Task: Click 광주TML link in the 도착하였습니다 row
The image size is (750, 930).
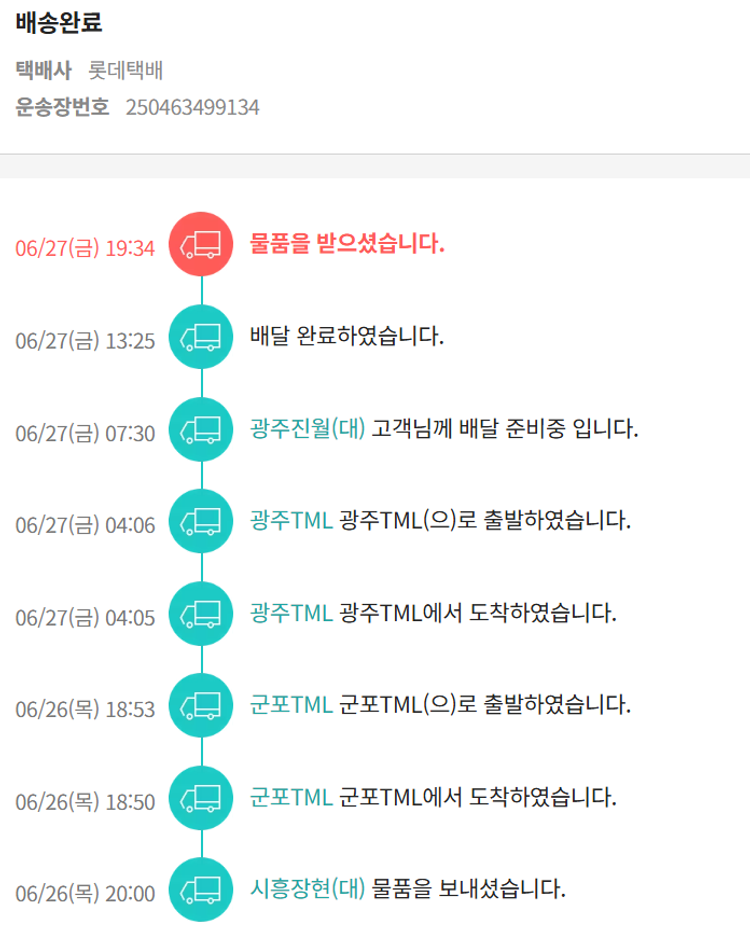Action: point(291,613)
